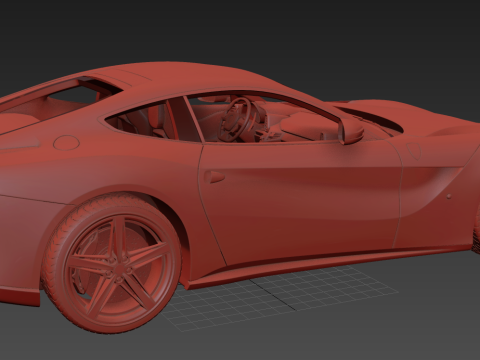Image resolution: width=480 pixels, height=360 pixels.
Task: Click the viewport home grid under the car
Action: tap(280, 297)
